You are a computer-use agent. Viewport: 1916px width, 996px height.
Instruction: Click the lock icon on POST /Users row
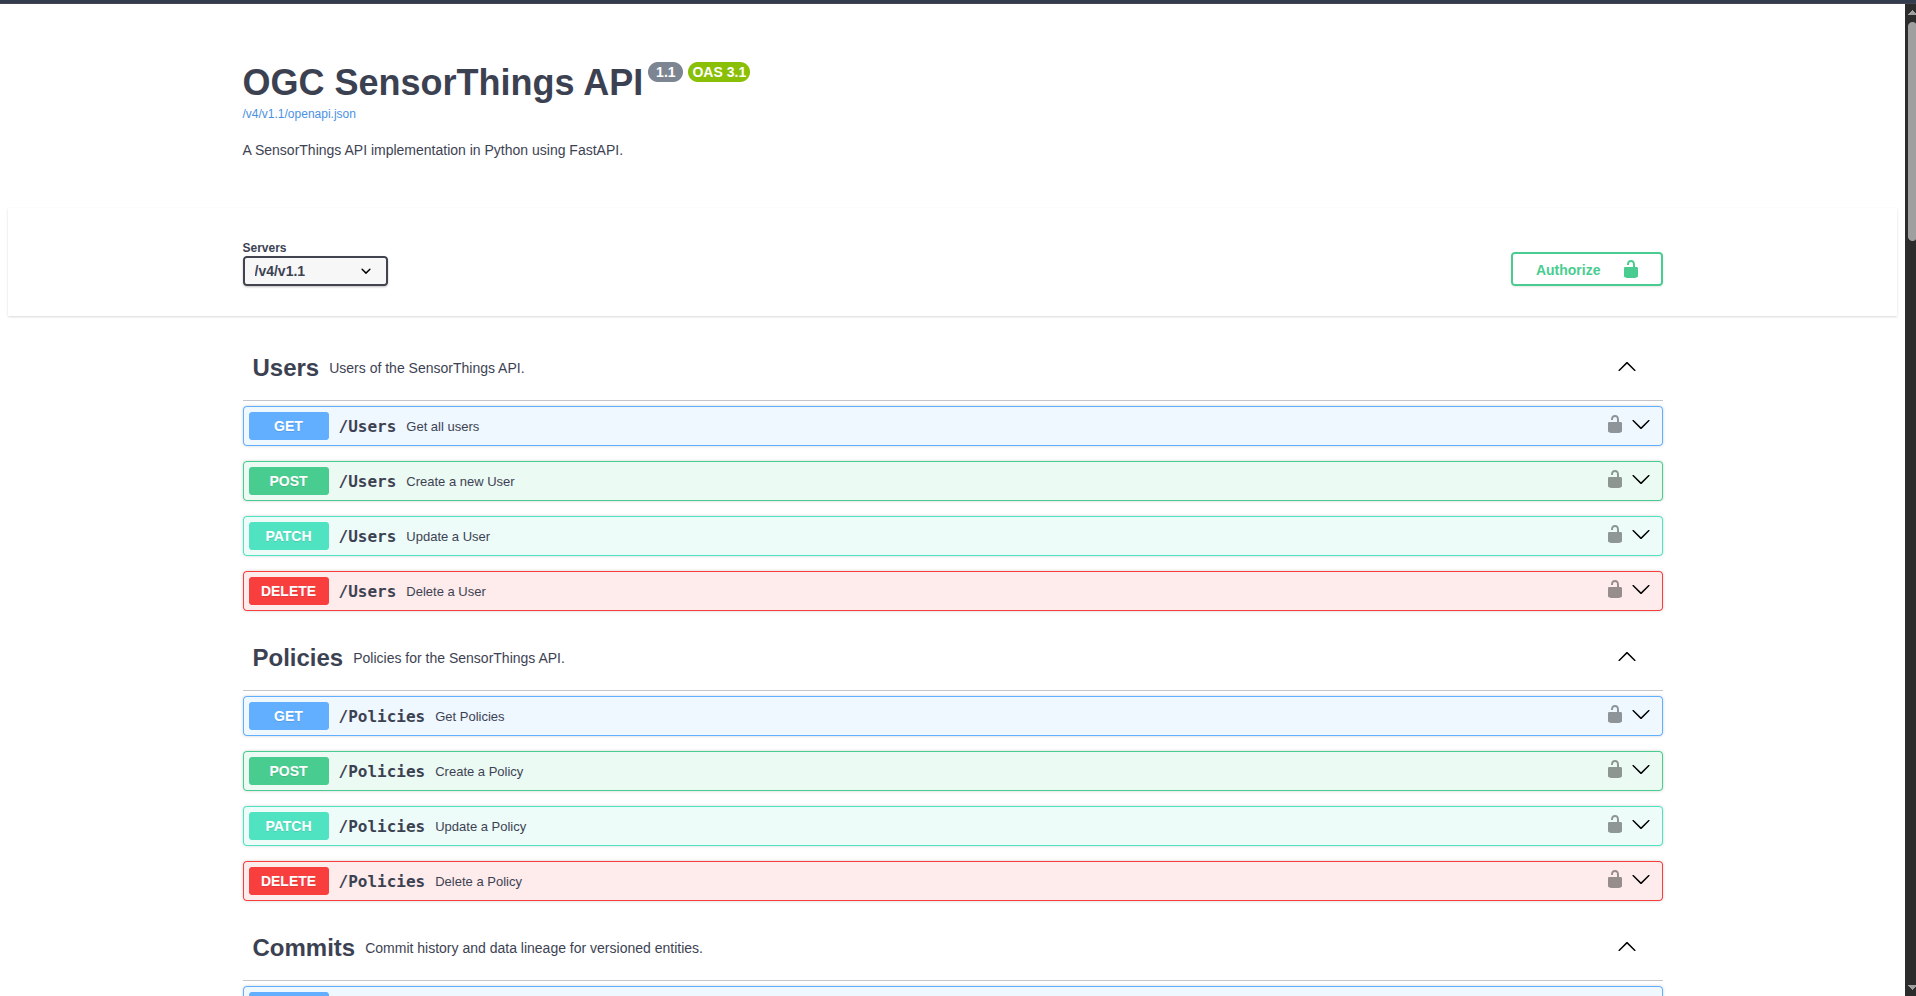pos(1614,480)
